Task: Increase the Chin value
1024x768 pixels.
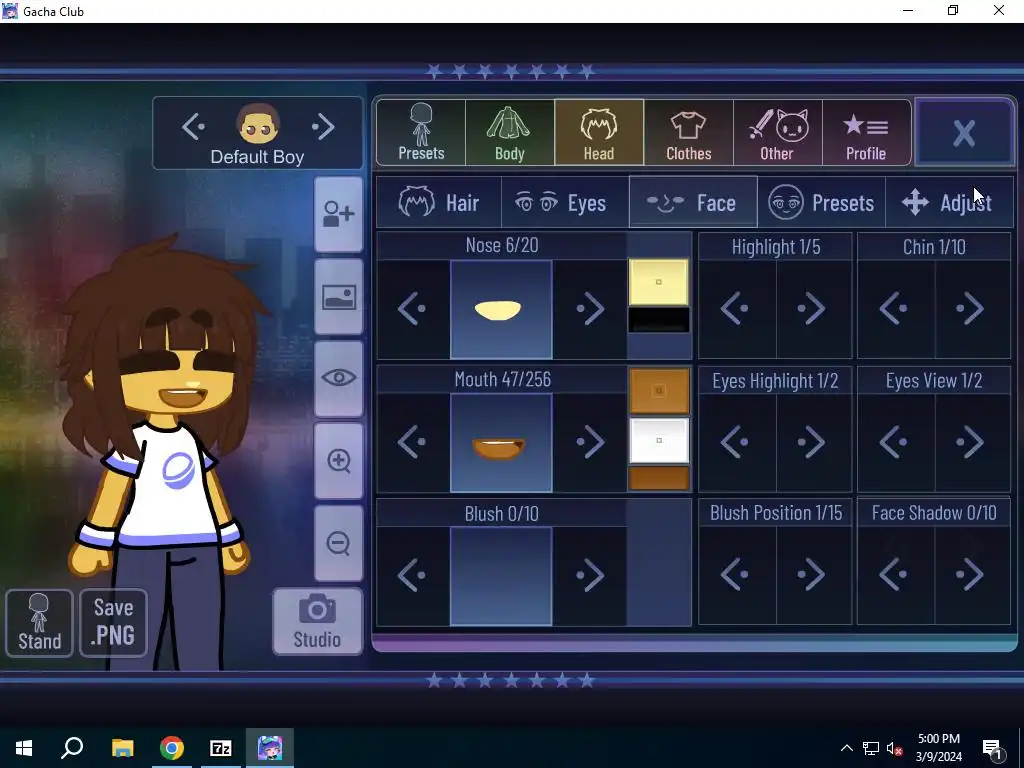Action: click(x=972, y=309)
